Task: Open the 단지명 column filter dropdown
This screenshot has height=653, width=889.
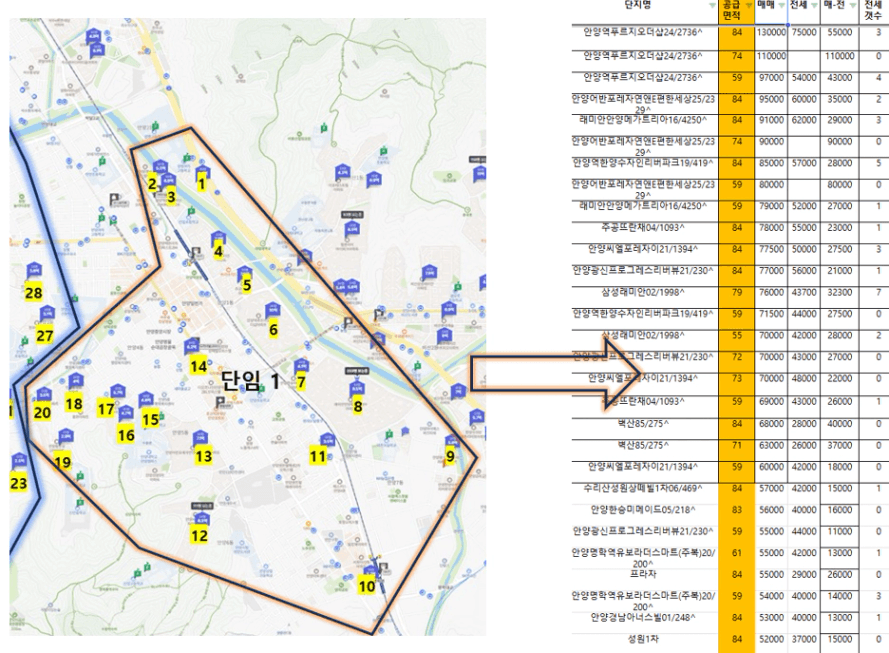Action: tap(710, 5)
